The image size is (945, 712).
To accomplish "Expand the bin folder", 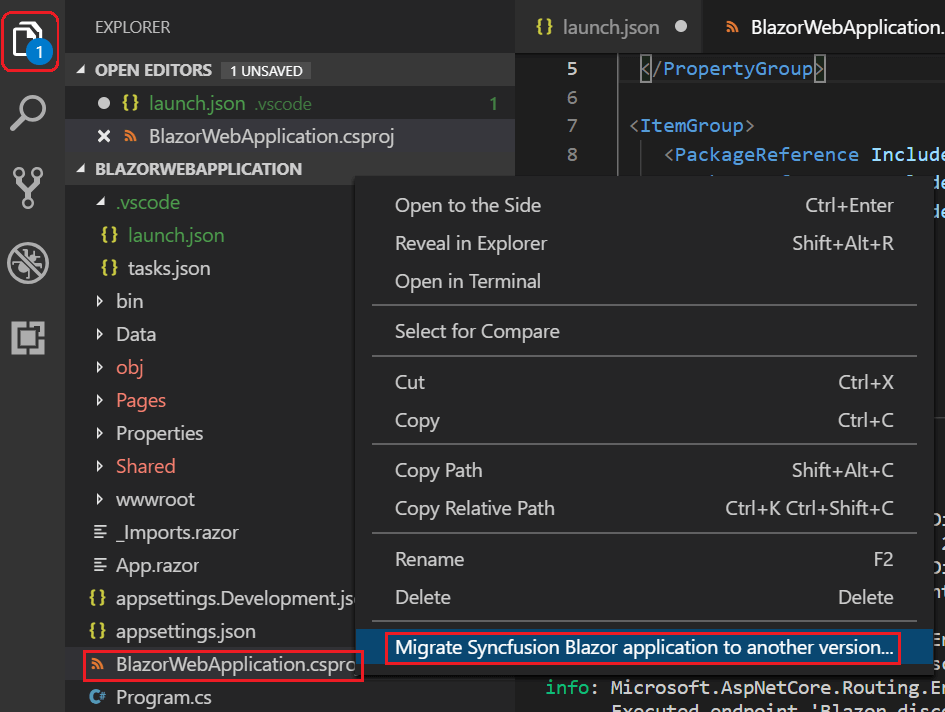I will (x=100, y=301).
